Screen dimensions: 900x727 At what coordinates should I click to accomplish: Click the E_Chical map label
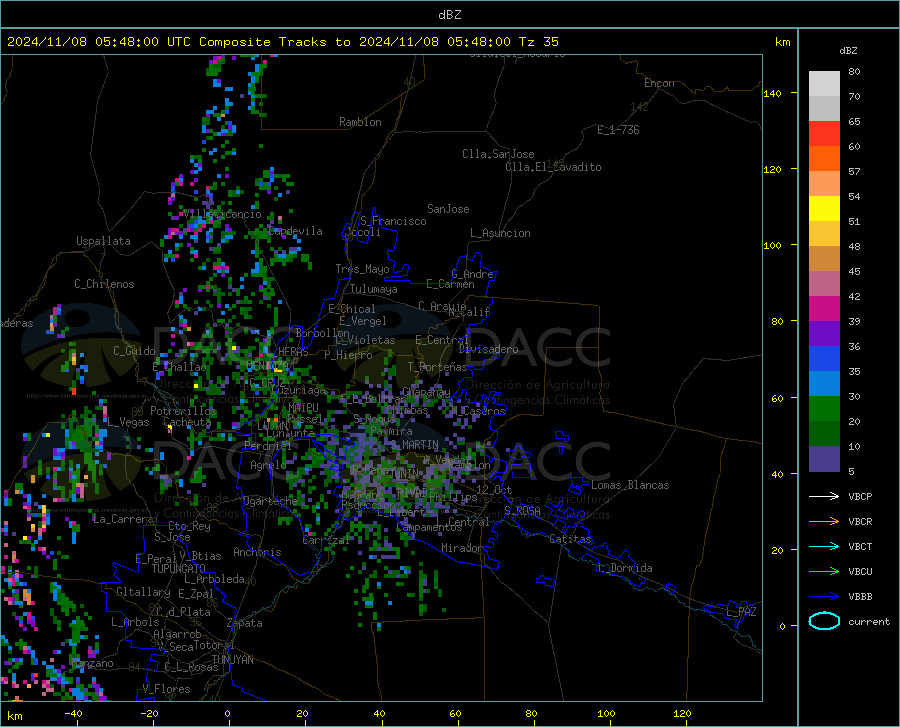[x=352, y=309]
